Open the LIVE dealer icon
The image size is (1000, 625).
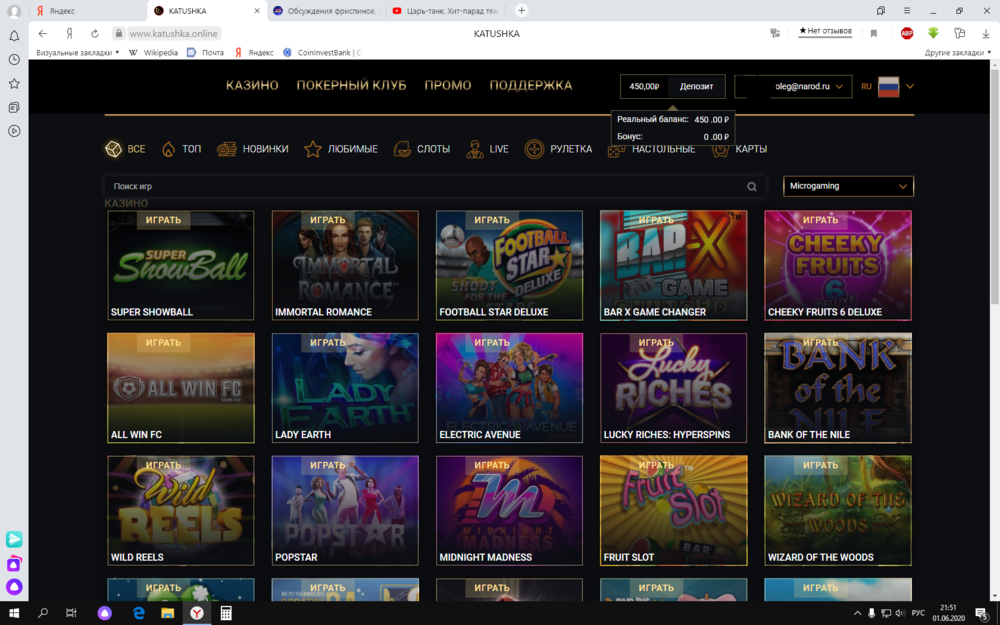(474, 149)
